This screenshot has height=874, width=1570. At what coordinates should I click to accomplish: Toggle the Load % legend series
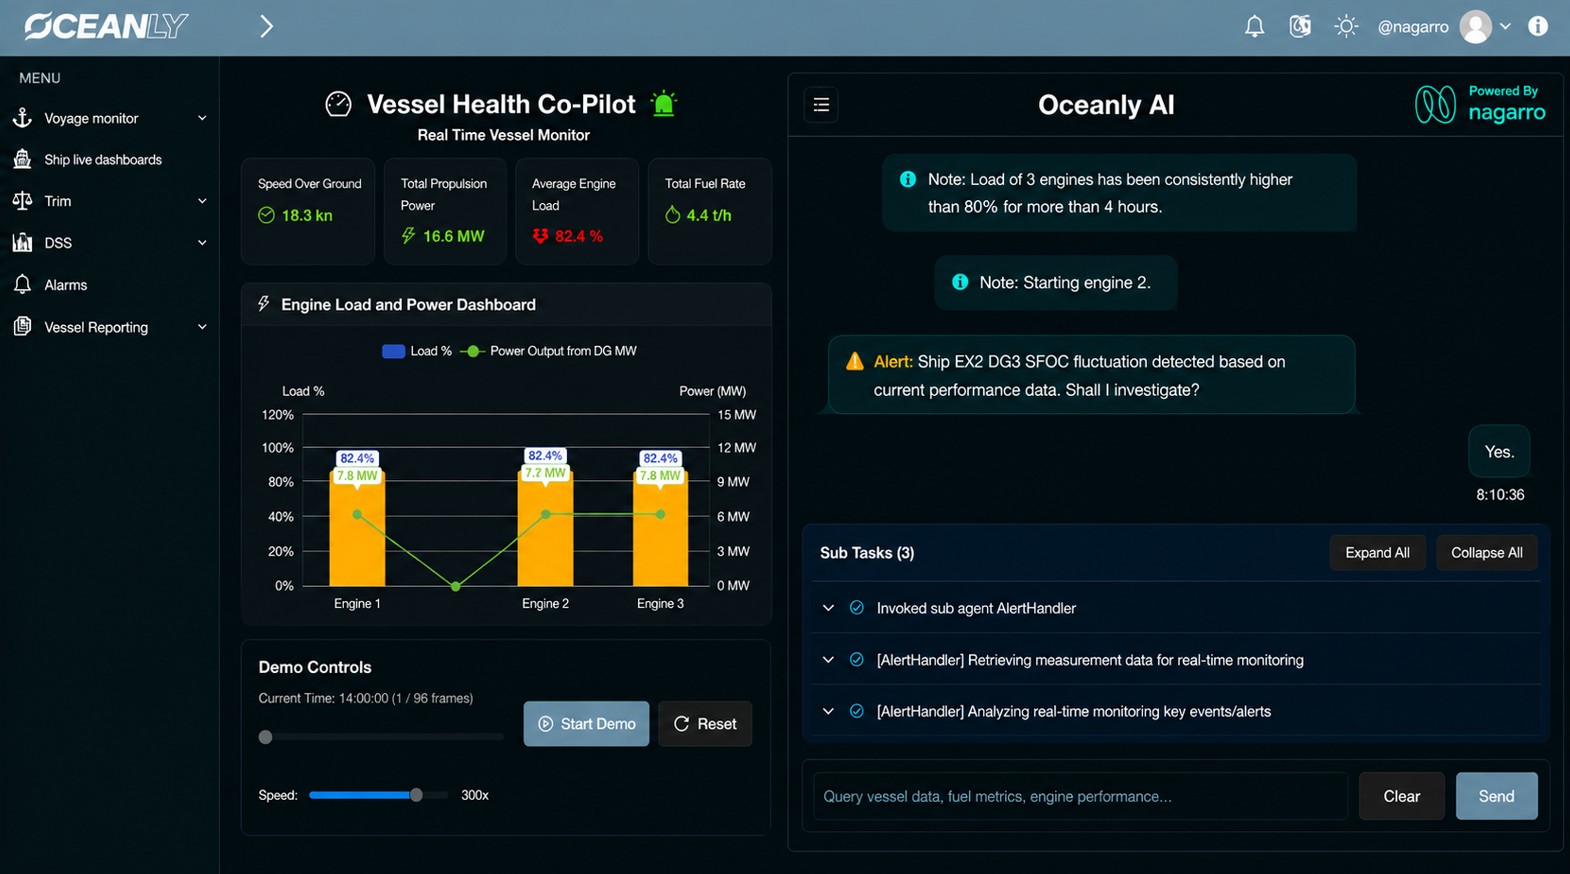[x=417, y=351]
